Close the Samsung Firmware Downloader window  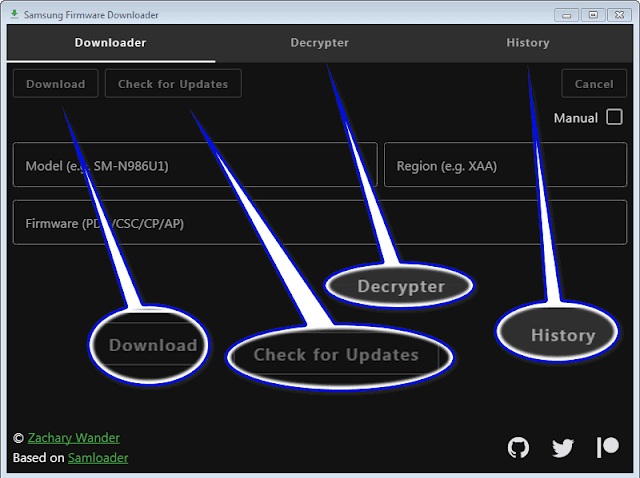[620, 15]
